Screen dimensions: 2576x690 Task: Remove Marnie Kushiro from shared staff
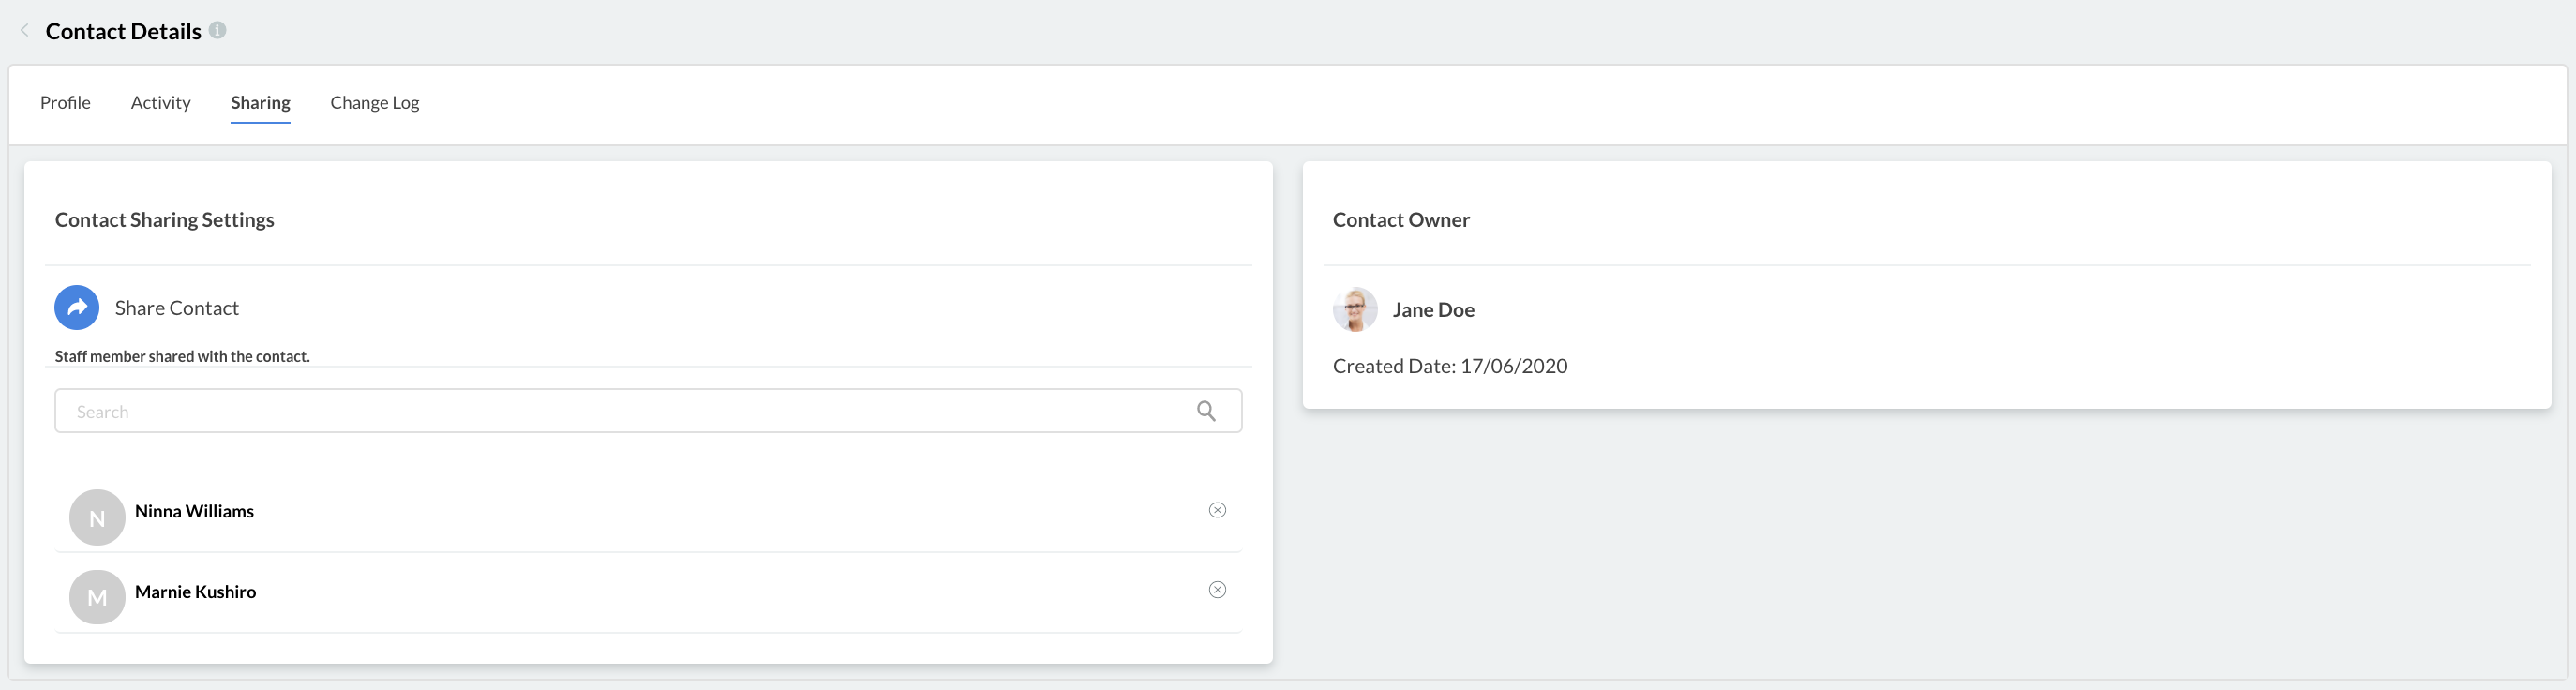click(x=1217, y=590)
